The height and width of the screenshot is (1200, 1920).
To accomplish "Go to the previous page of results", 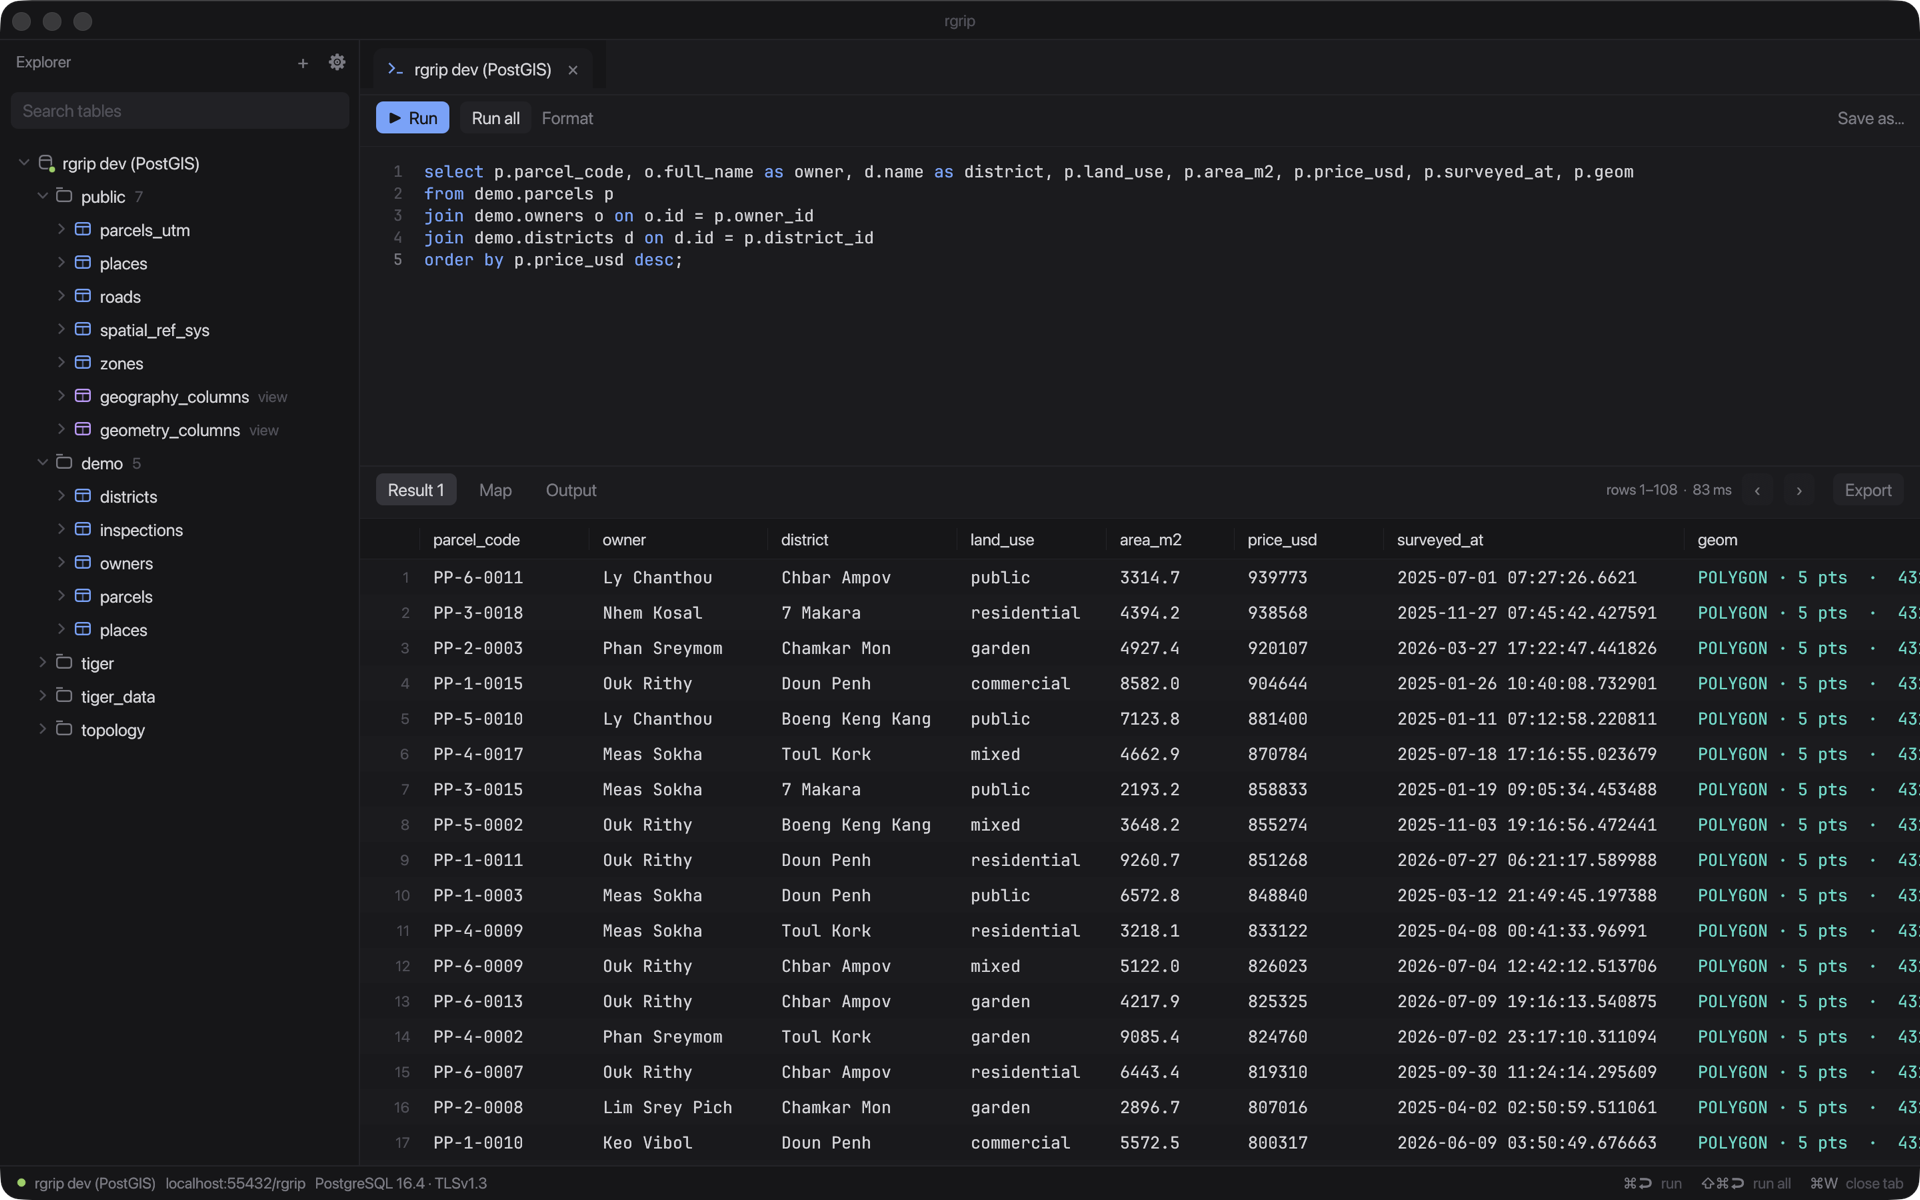I will (x=1757, y=490).
